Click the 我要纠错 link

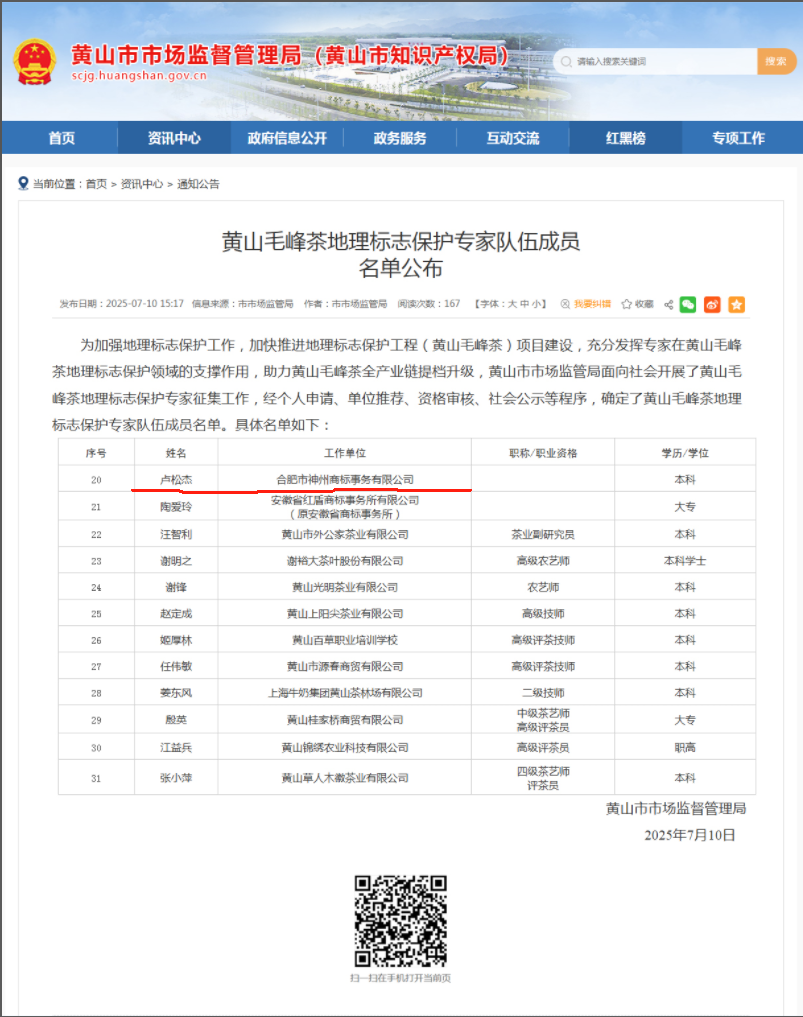592,304
